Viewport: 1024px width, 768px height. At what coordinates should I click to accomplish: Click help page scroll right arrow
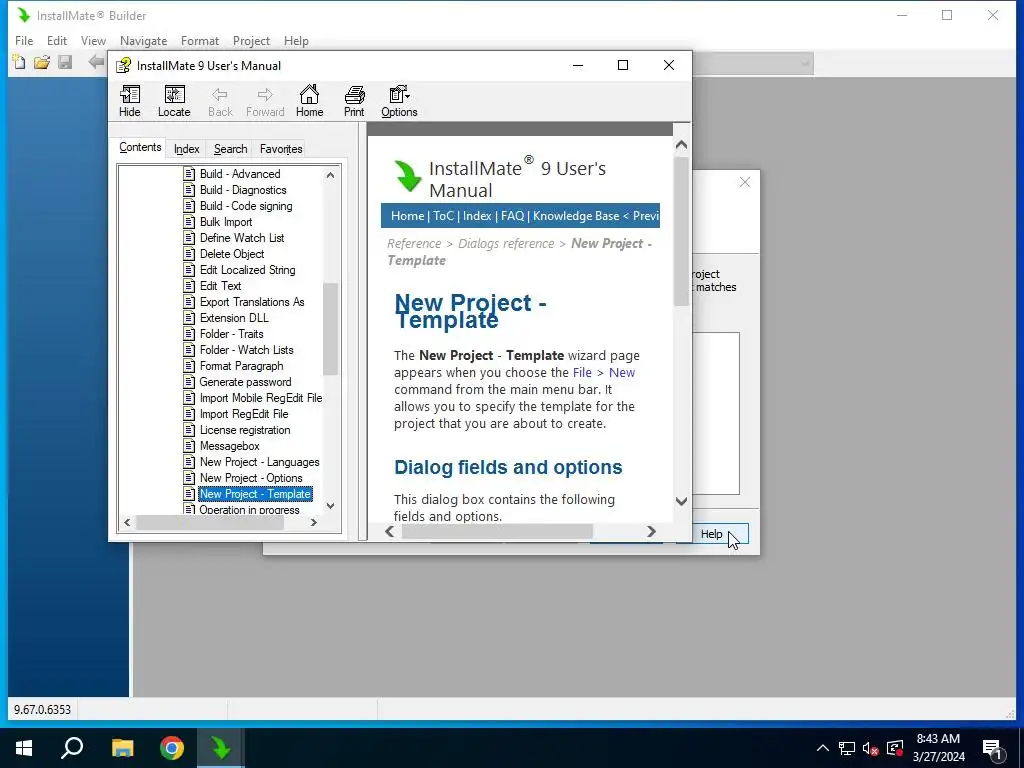(651, 532)
